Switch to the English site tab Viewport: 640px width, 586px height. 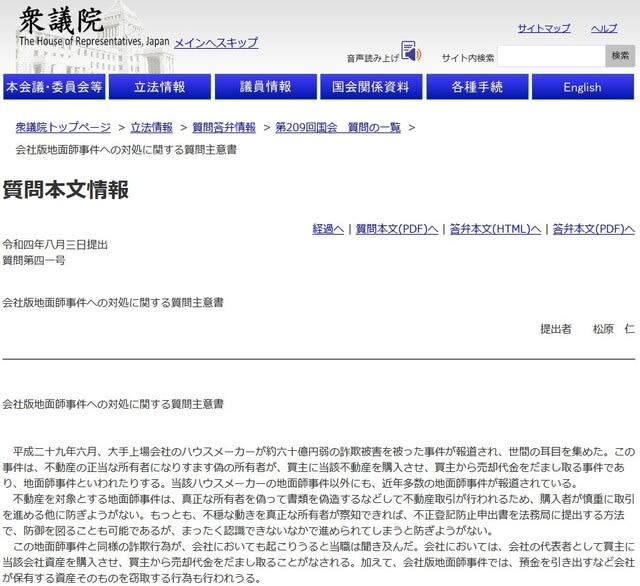click(x=583, y=87)
